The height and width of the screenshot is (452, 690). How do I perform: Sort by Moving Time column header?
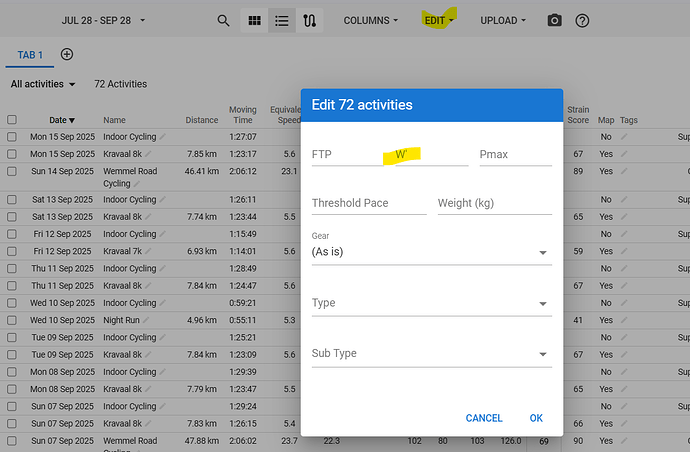242,115
